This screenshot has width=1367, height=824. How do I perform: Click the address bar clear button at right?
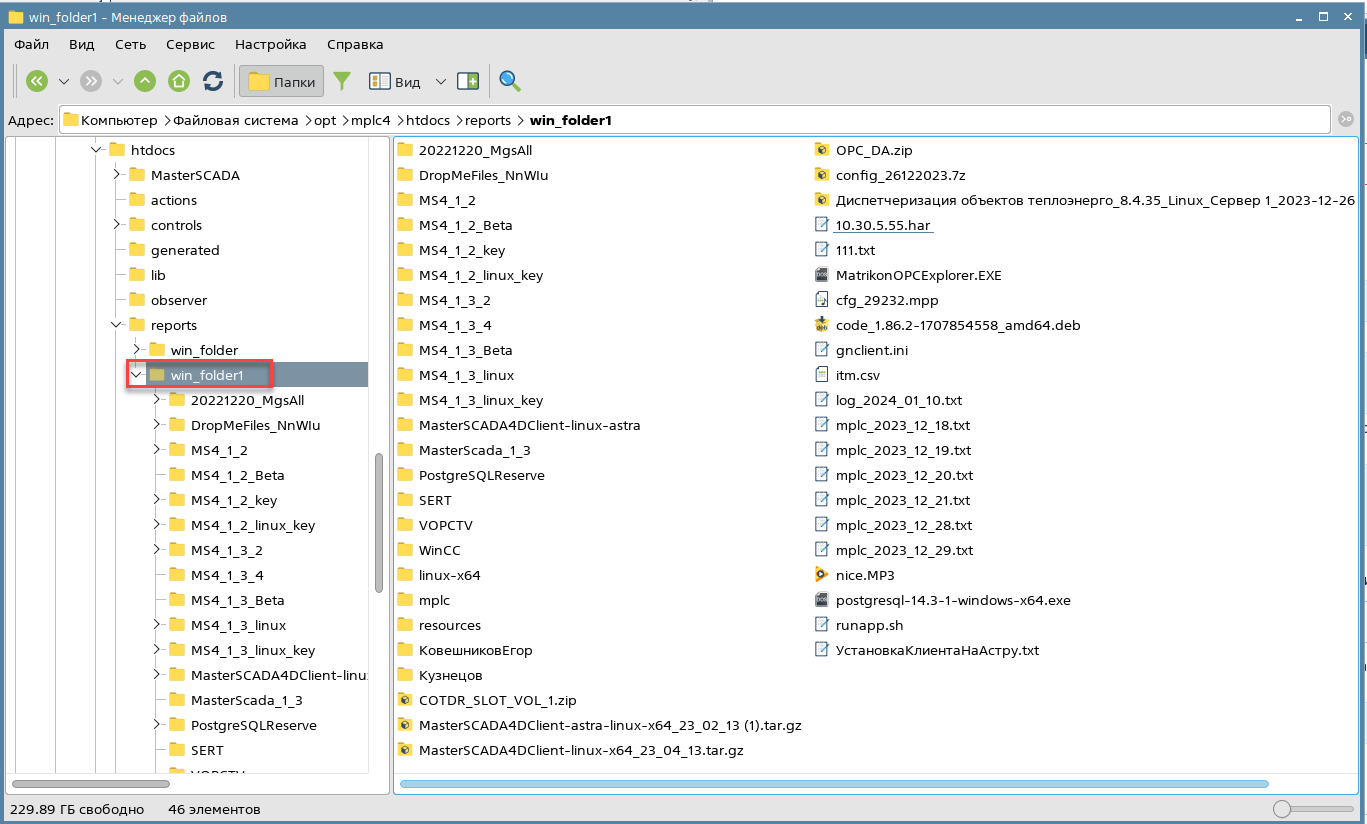click(1345, 120)
